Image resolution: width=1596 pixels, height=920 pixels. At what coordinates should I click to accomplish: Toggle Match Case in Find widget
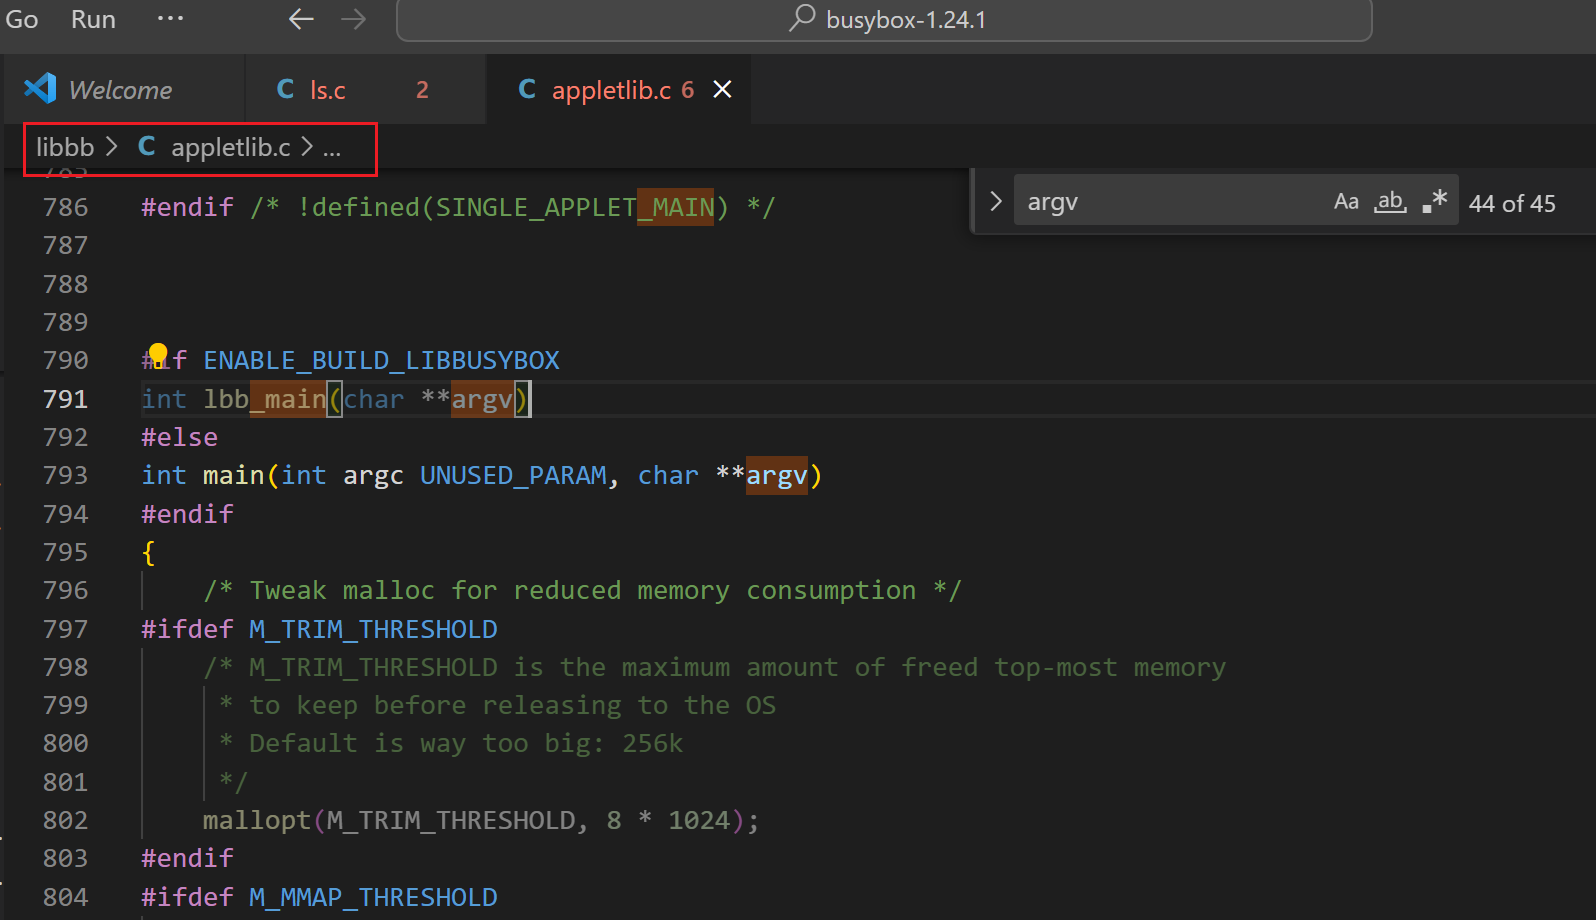pyautogui.click(x=1346, y=202)
